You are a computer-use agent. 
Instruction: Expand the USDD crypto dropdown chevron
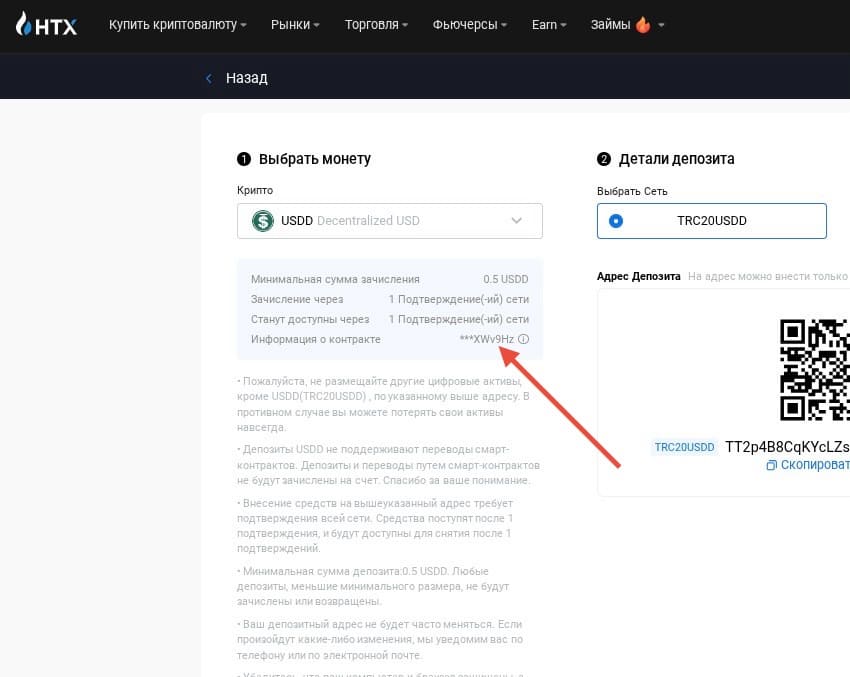click(x=517, y=221)
